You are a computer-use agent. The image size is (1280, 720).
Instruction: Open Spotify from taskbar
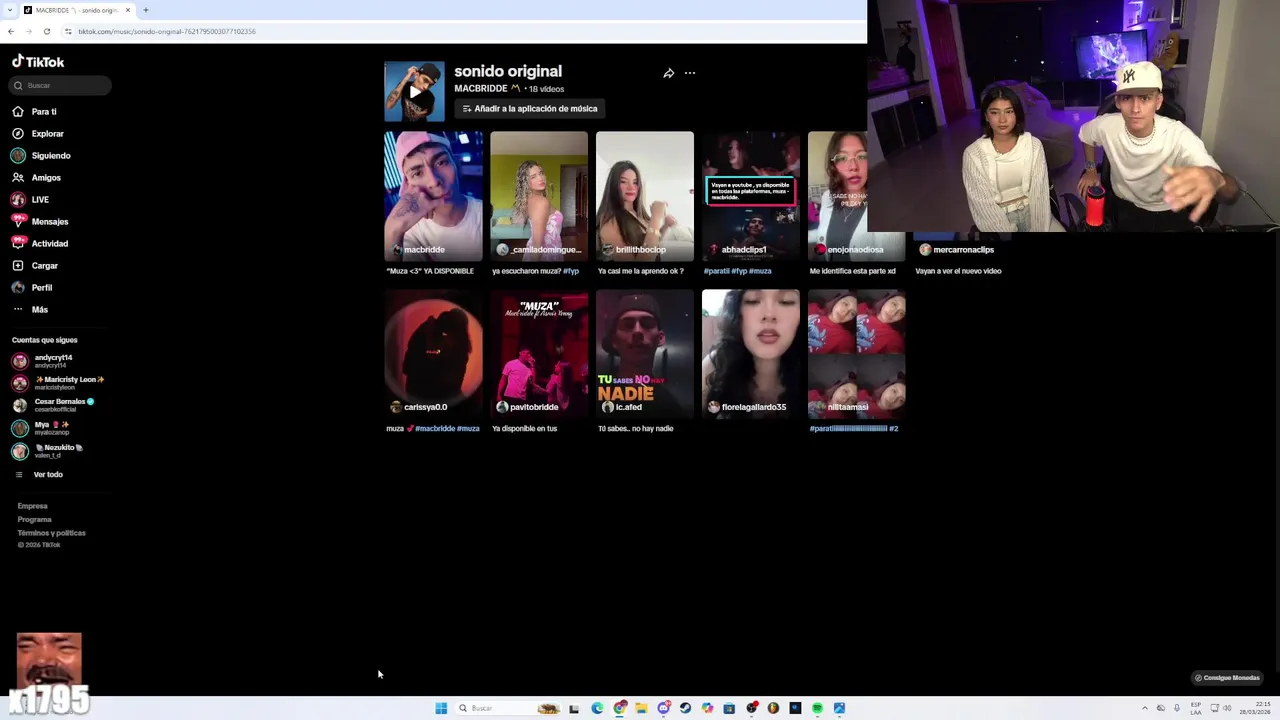click(817, 708)
